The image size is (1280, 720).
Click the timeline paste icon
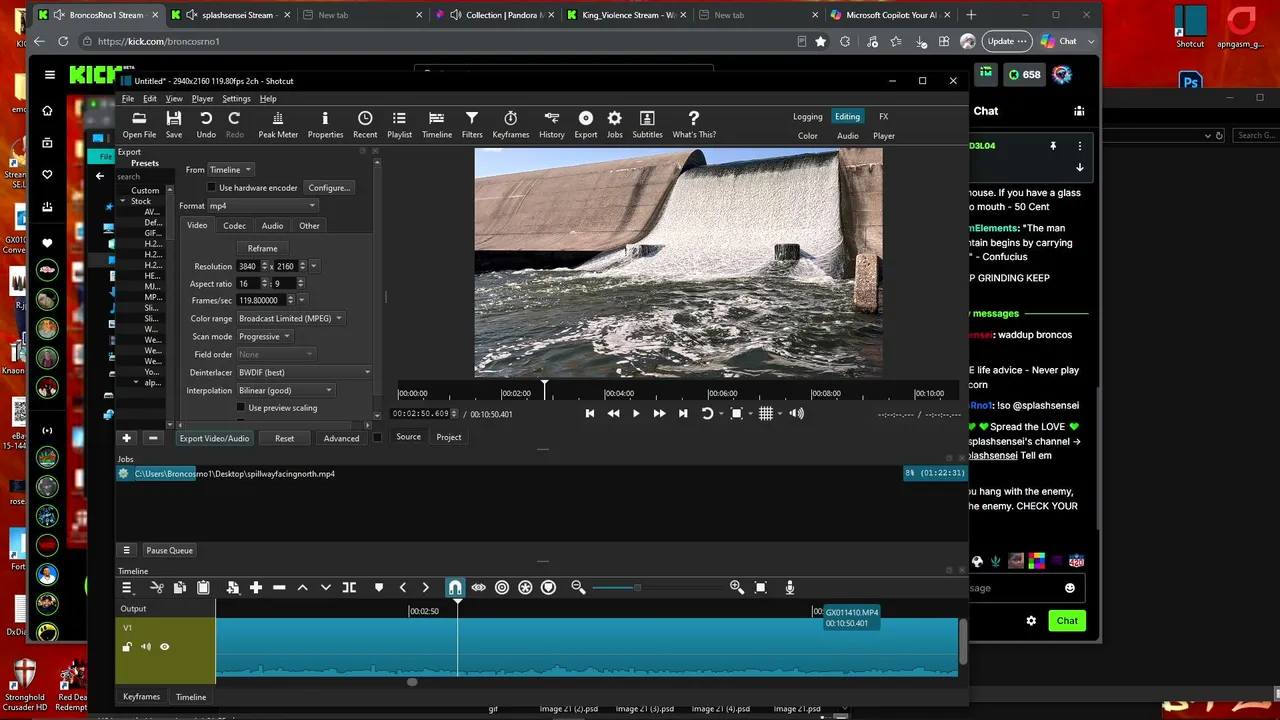[x=203, y=588]
